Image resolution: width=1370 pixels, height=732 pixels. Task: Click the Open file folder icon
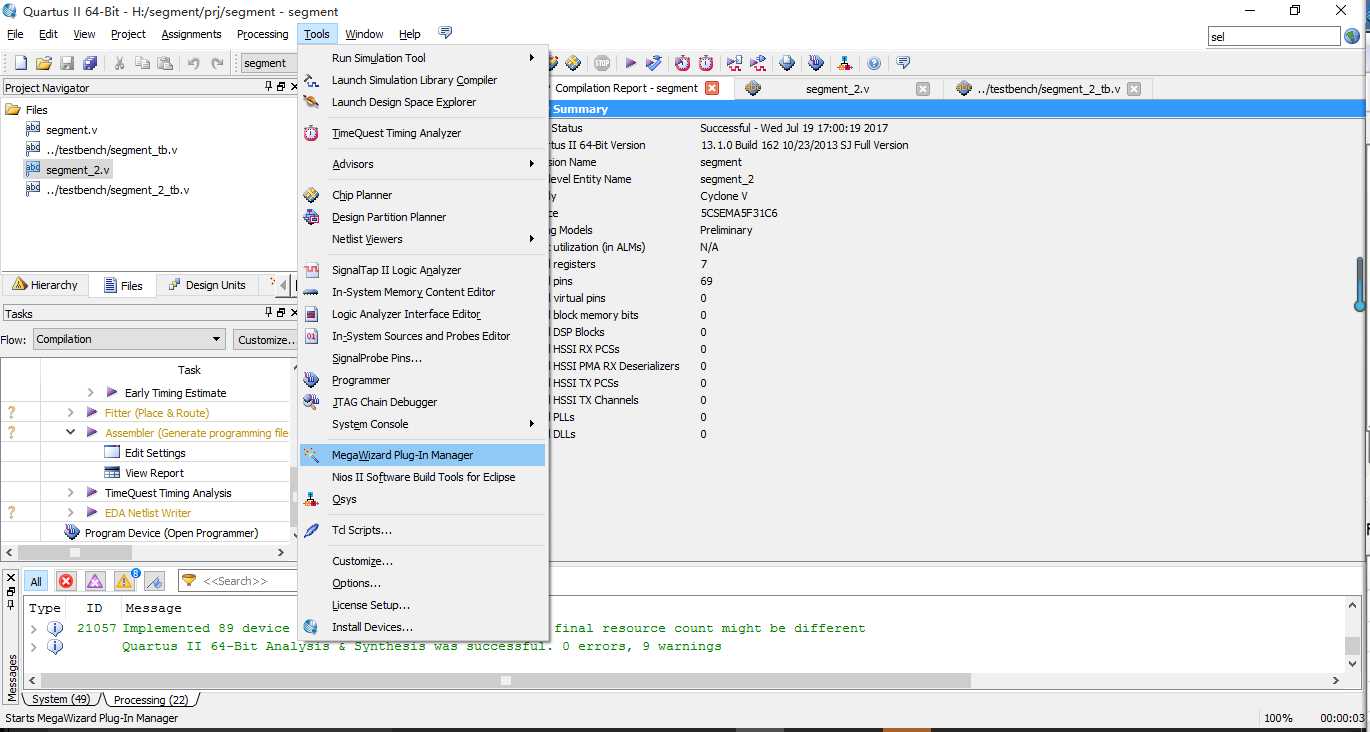coord(43,63)
